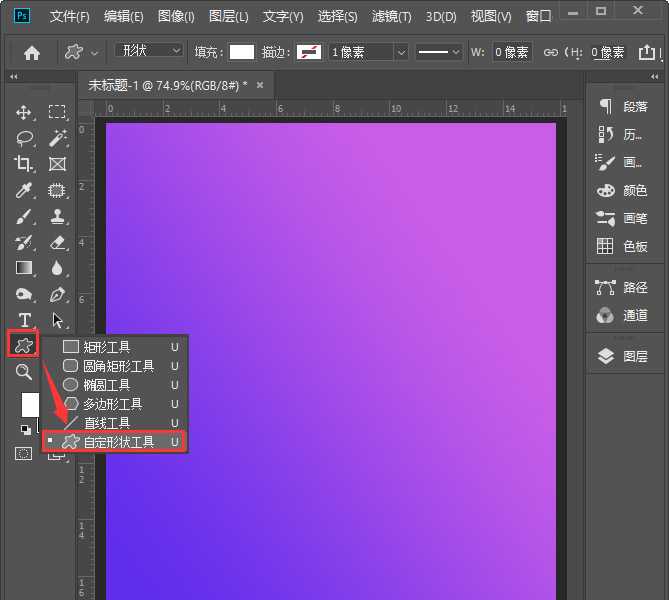This screenshot has width=669, height=600.
Task: Select the Move tool
Action: coord(24,112)
